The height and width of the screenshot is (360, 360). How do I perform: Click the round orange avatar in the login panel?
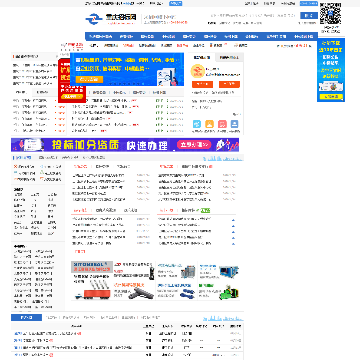click(x=197, y=71)
